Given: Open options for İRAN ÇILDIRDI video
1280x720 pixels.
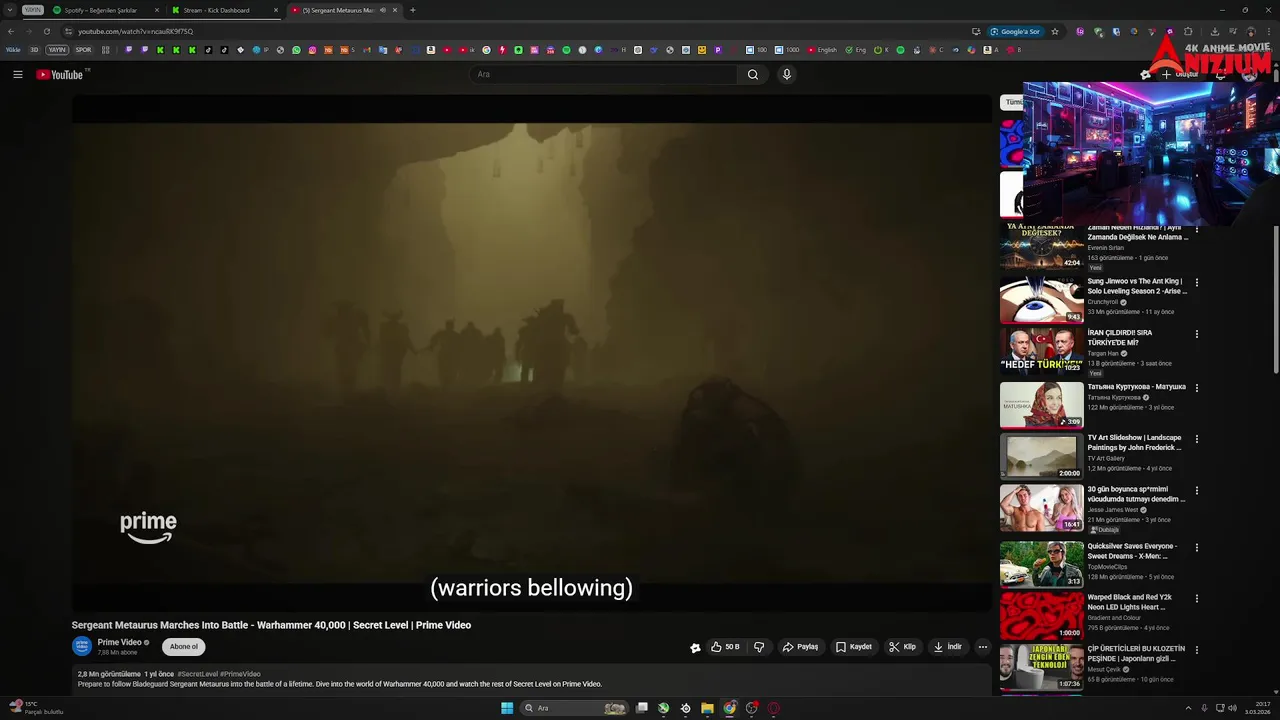Looking at the screenshot, I should [x=1197, y=334].
